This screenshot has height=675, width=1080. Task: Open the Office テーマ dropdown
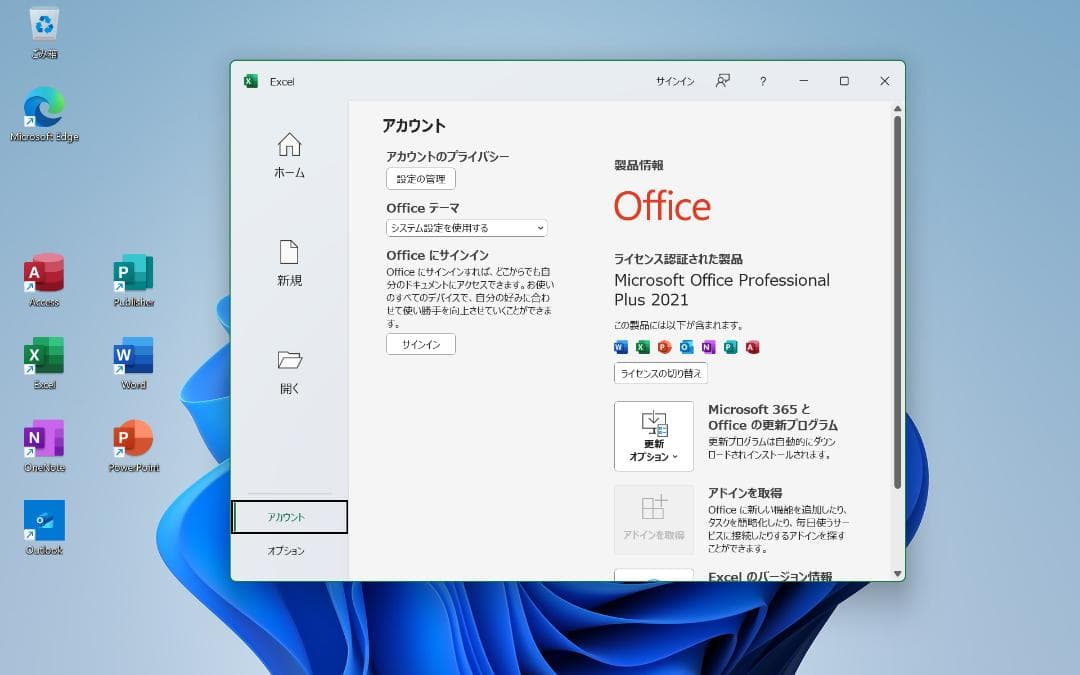click(x=465, y=227)
